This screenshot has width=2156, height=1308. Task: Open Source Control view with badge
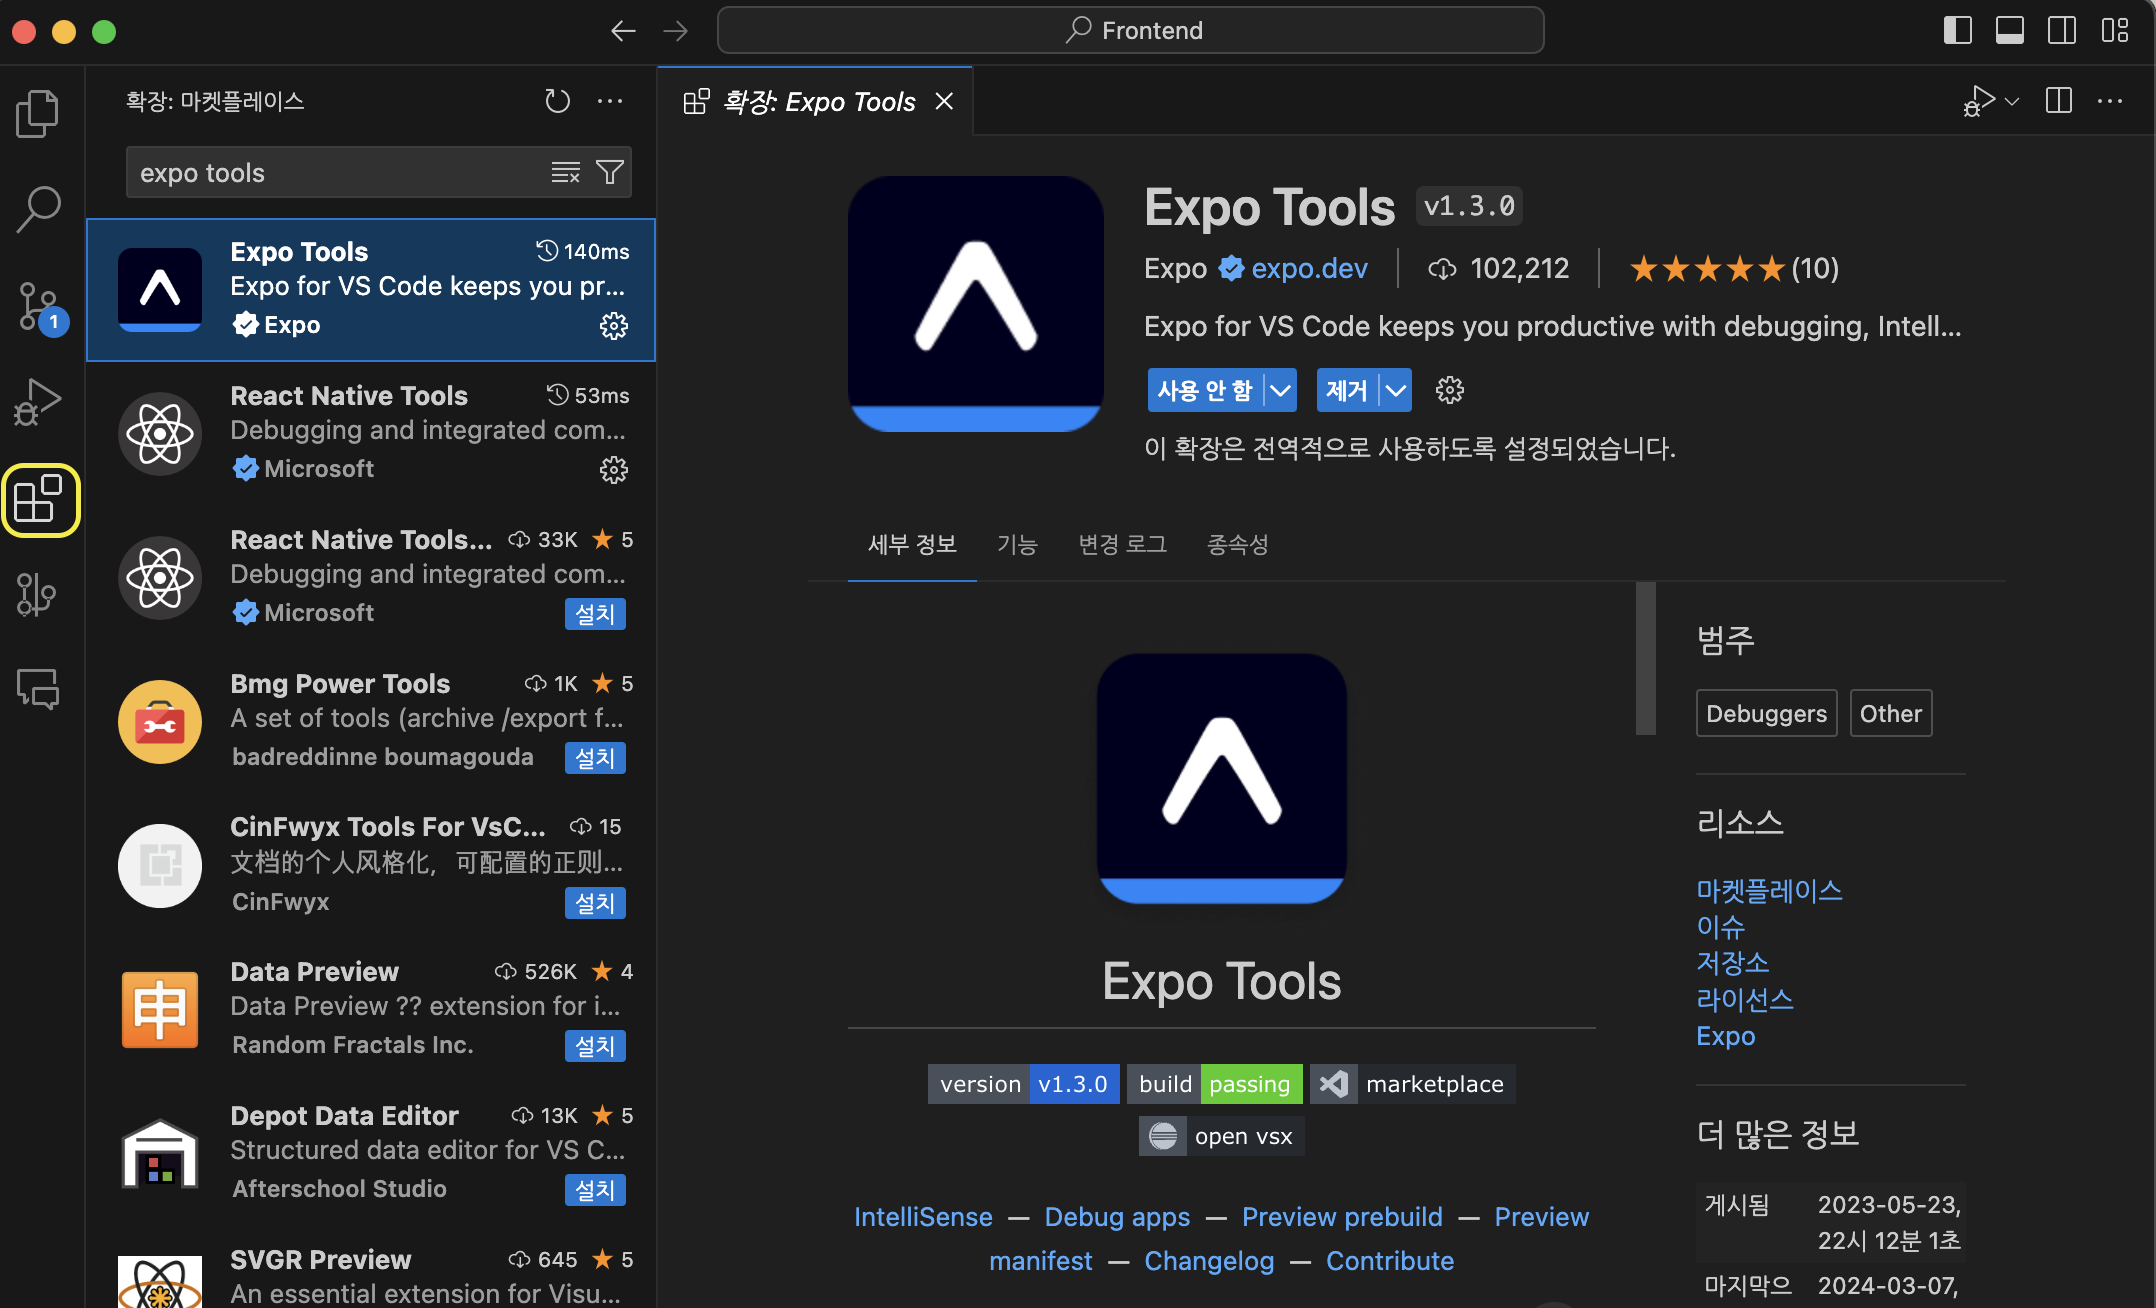pos(38,306)
